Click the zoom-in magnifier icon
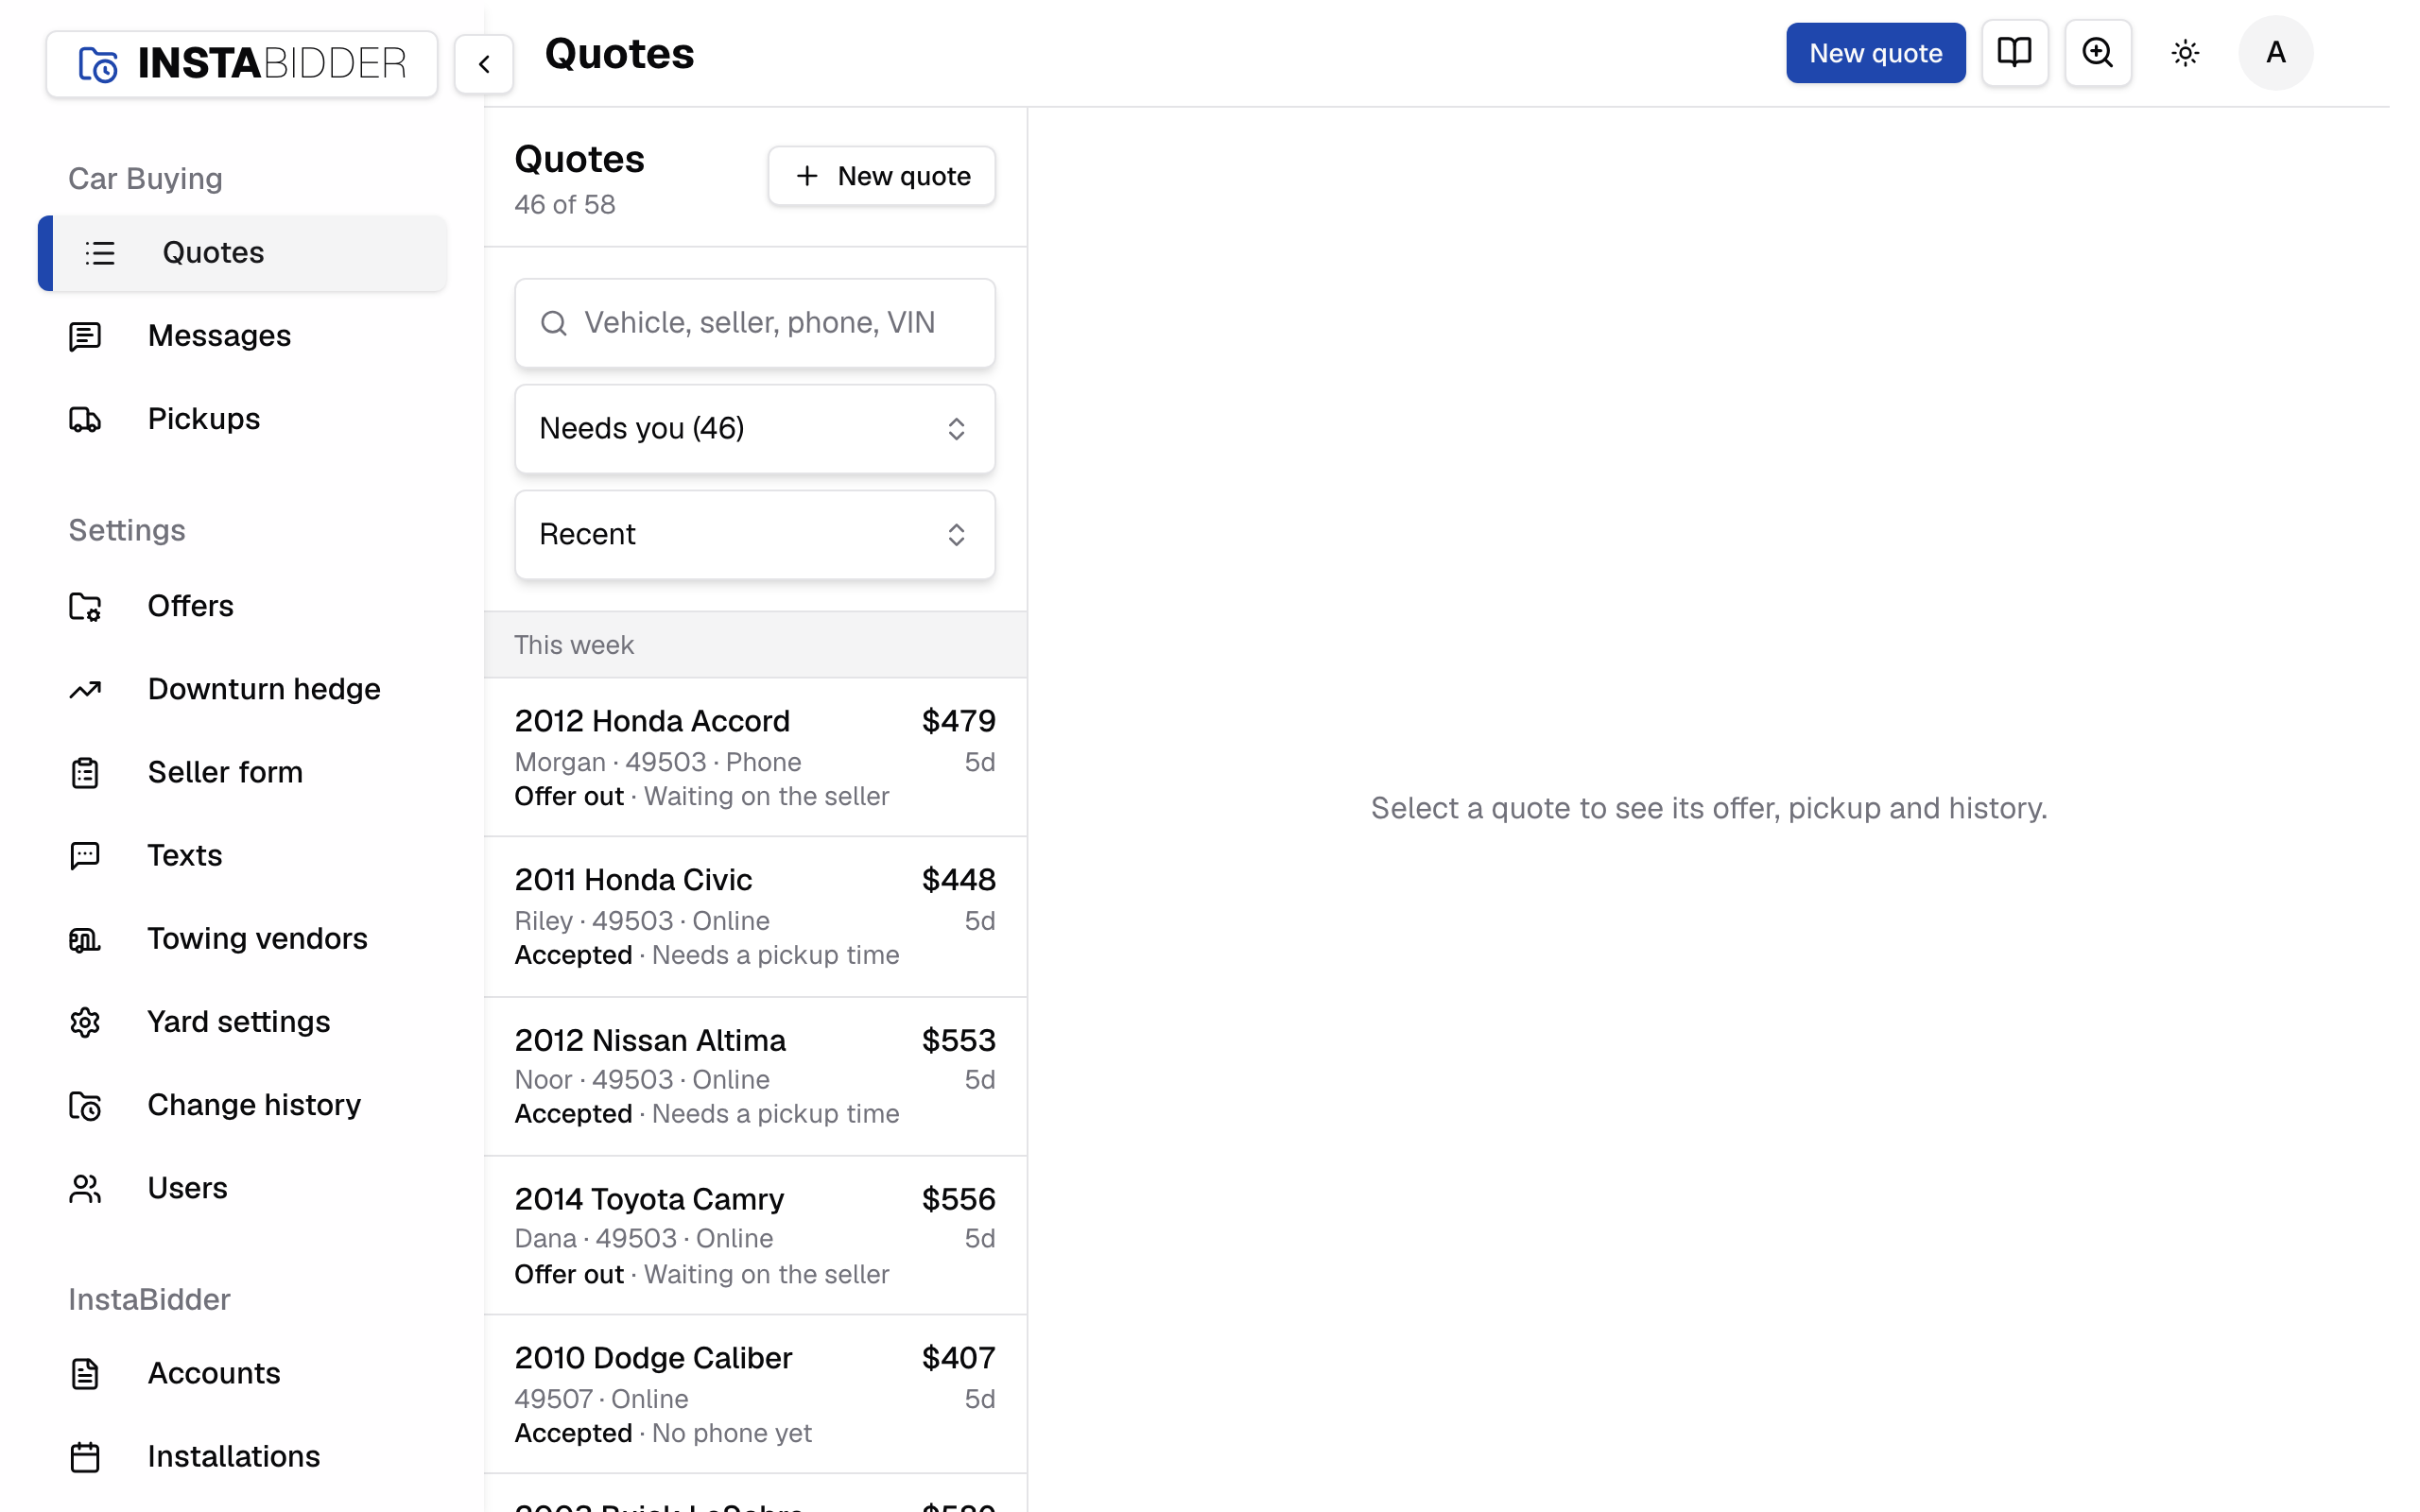The image size is (2420, 1512). [x=2097, y=53]
